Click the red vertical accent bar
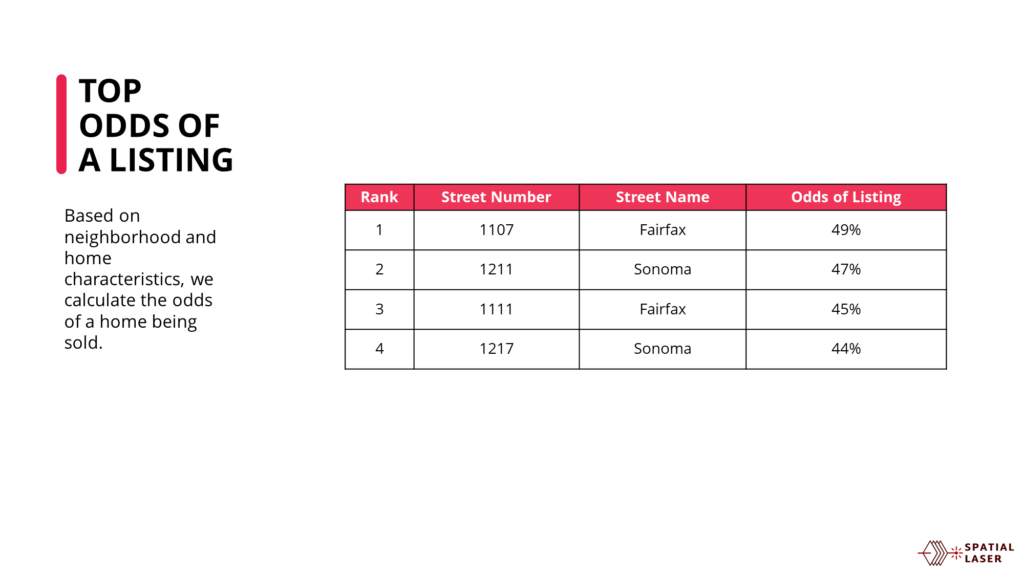The height and width of the screenshot is (576, 1024). point(61,124)
